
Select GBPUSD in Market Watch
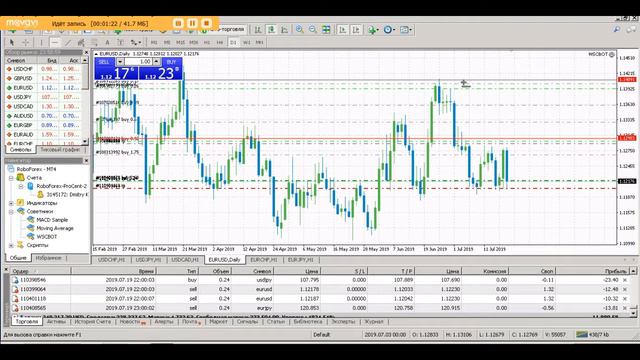point(22,78)
